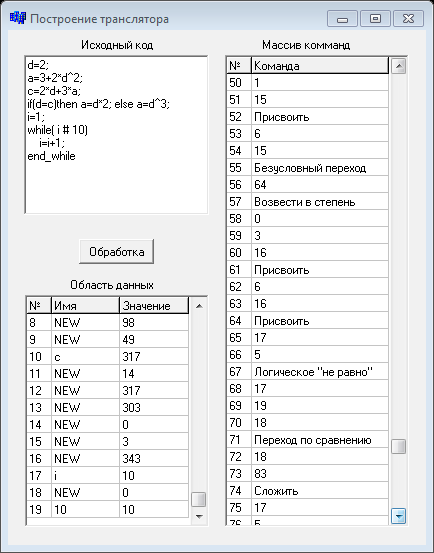Click scroll down arrow of Область данных table

199,516
